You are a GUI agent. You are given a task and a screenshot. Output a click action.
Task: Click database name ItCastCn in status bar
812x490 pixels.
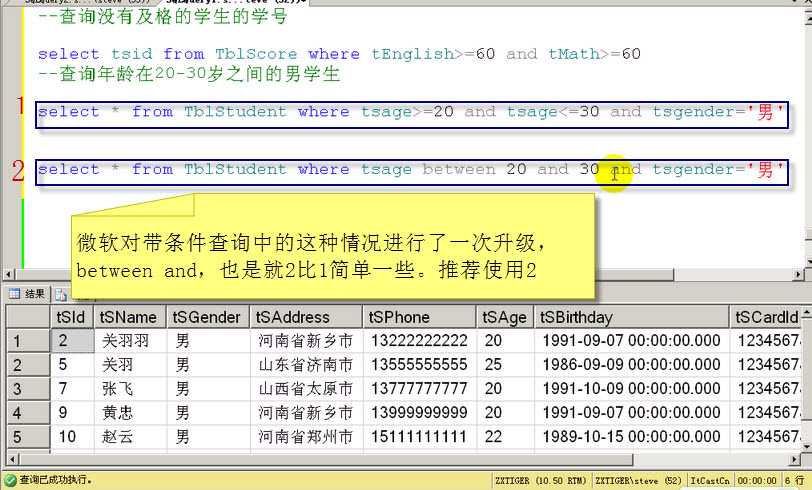pyautogui.click(x=710, y=481)
